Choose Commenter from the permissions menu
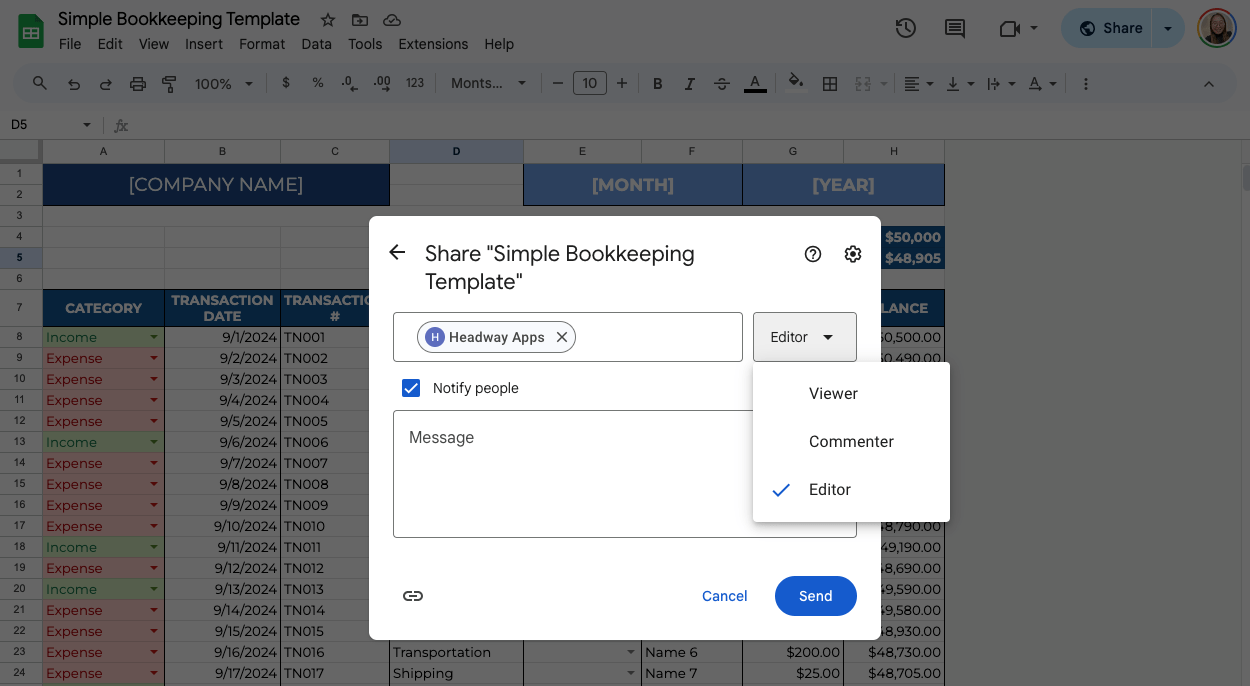The height and width of the screenshot is (686, 1250). click(851, 441)
